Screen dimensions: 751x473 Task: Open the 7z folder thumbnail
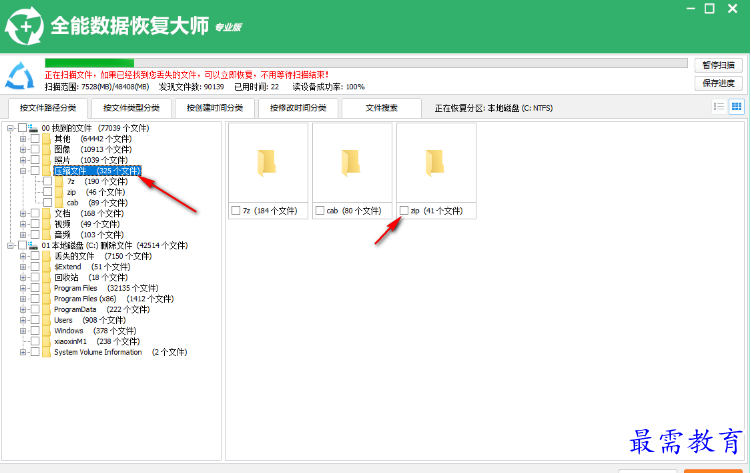tap(268, 163)
